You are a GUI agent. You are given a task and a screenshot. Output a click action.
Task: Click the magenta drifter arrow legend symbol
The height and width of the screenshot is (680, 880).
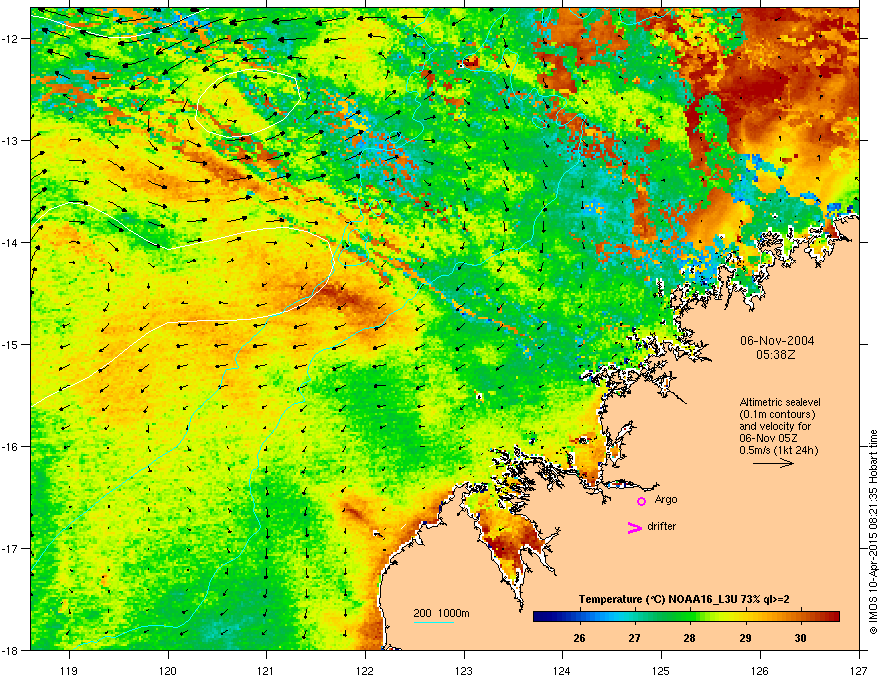635,527
